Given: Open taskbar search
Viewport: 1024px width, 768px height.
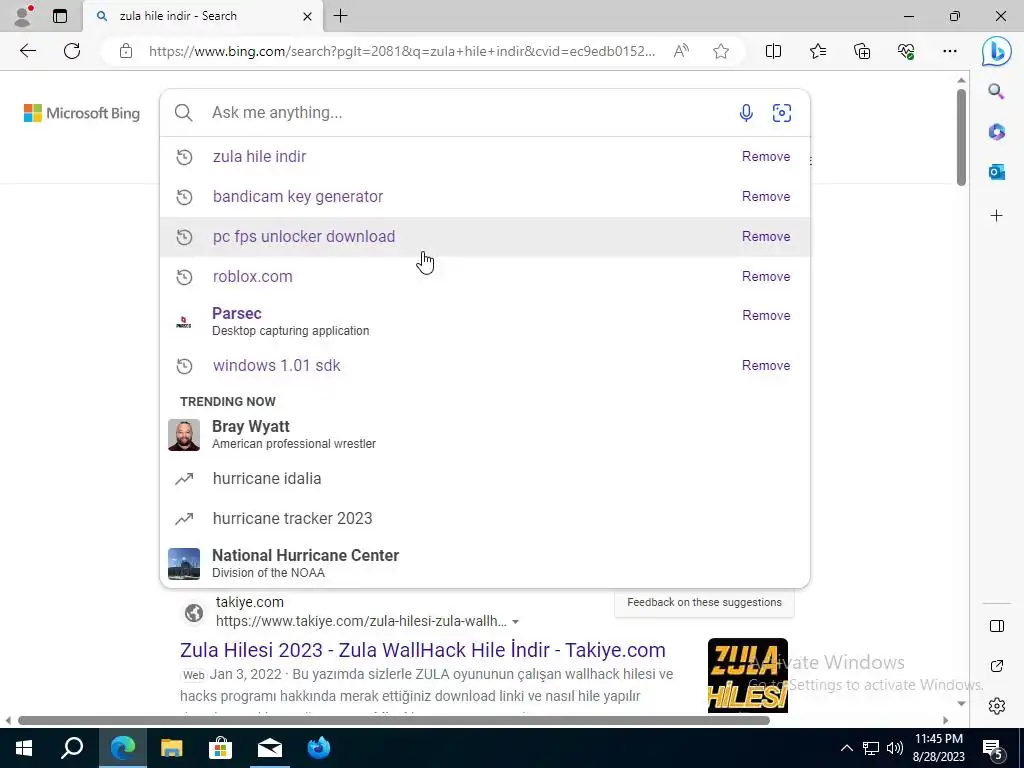Looking at the screenshot, I should coord(72,748).
